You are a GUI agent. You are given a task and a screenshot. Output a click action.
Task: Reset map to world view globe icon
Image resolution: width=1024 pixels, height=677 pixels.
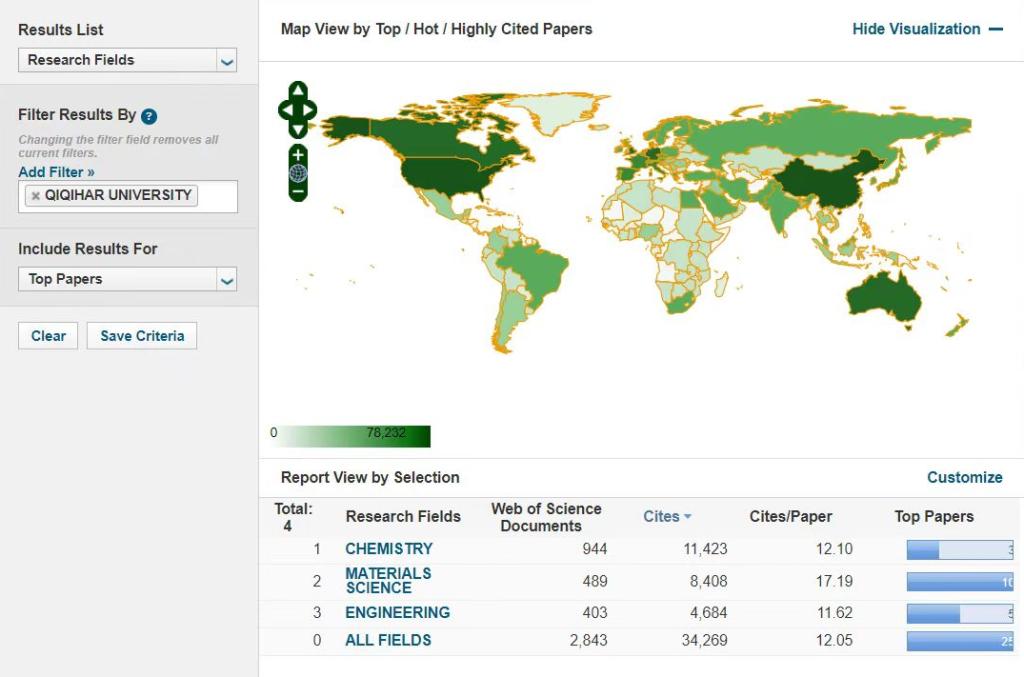coord(298,173)
